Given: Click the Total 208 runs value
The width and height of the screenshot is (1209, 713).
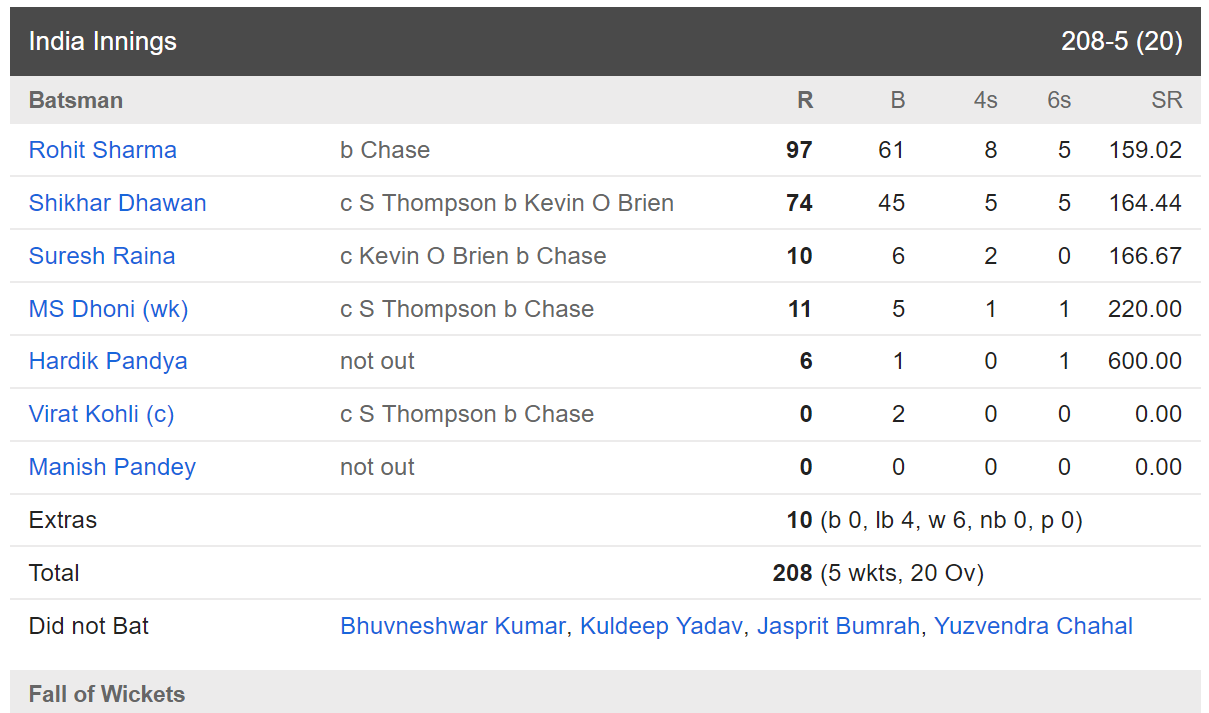Looking at the screenshot, I should (792, 573).
